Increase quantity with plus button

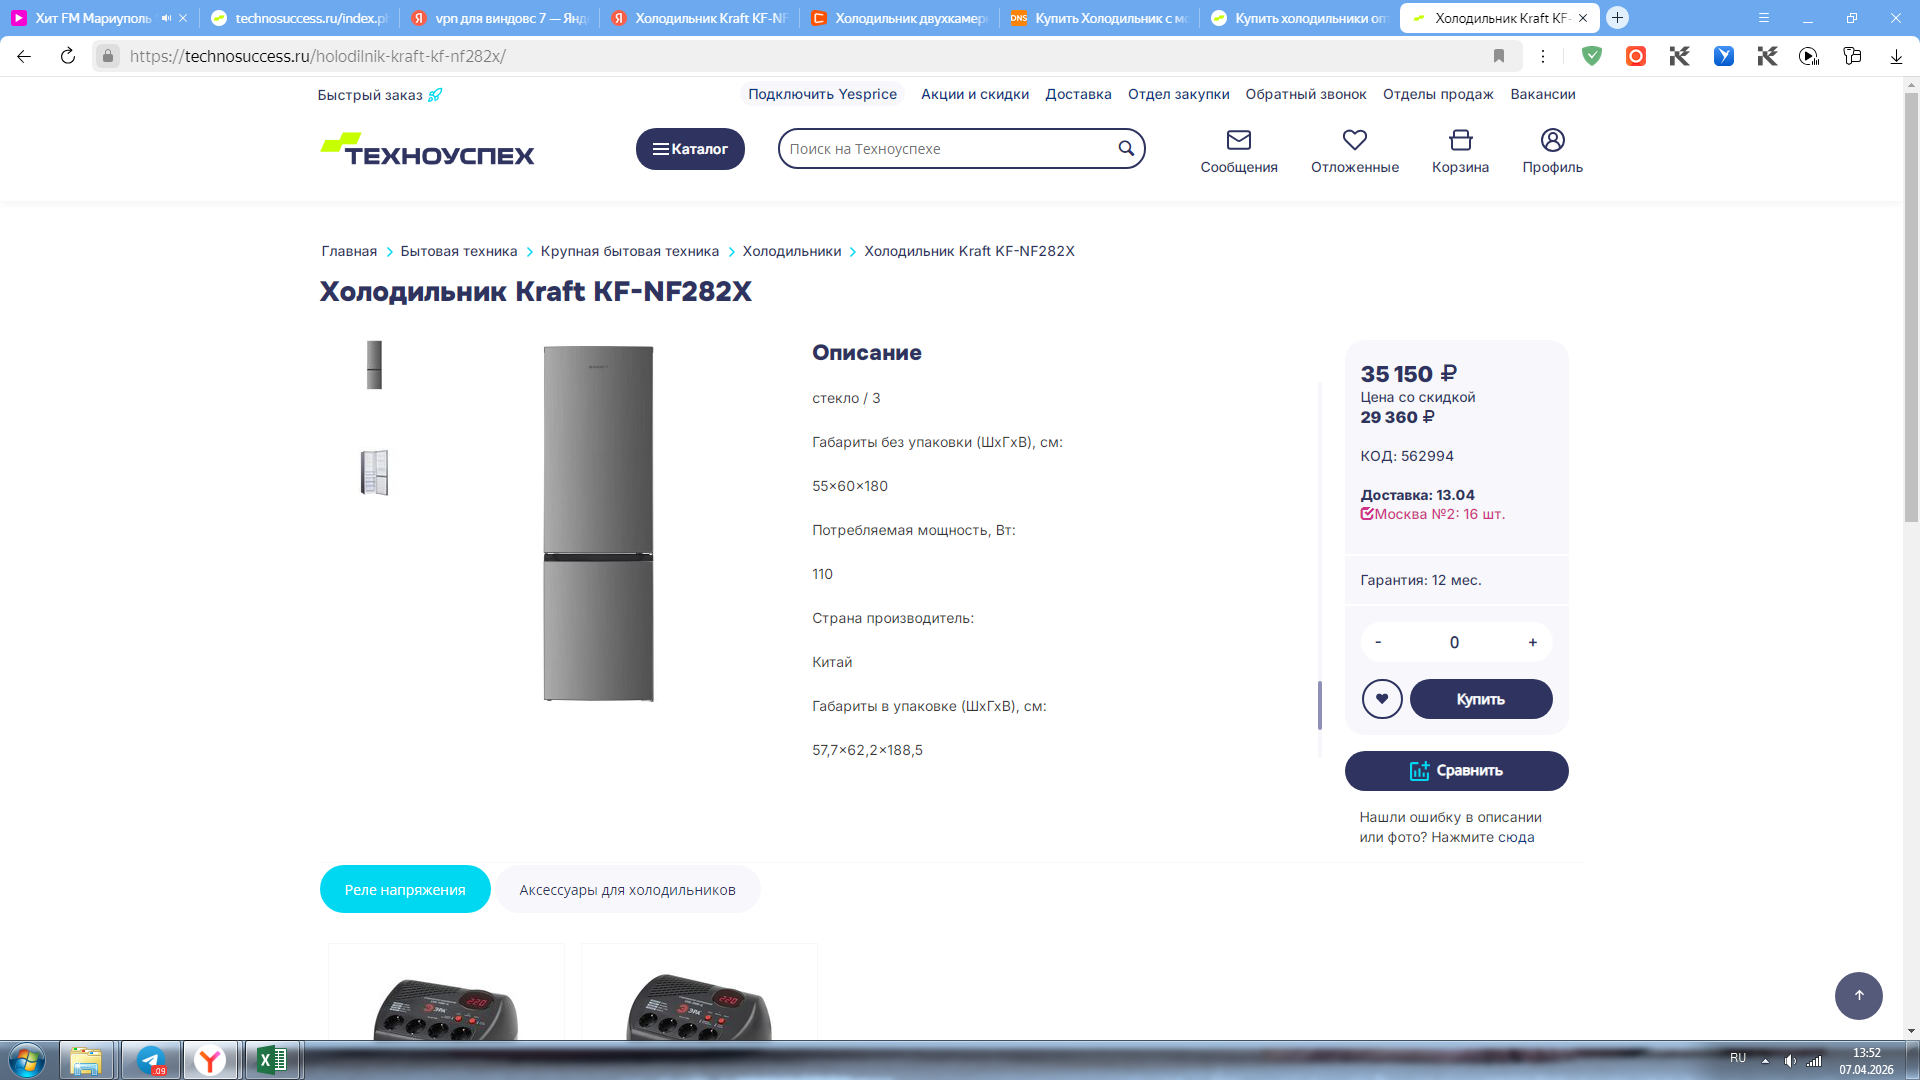[x=1532, y=642]
